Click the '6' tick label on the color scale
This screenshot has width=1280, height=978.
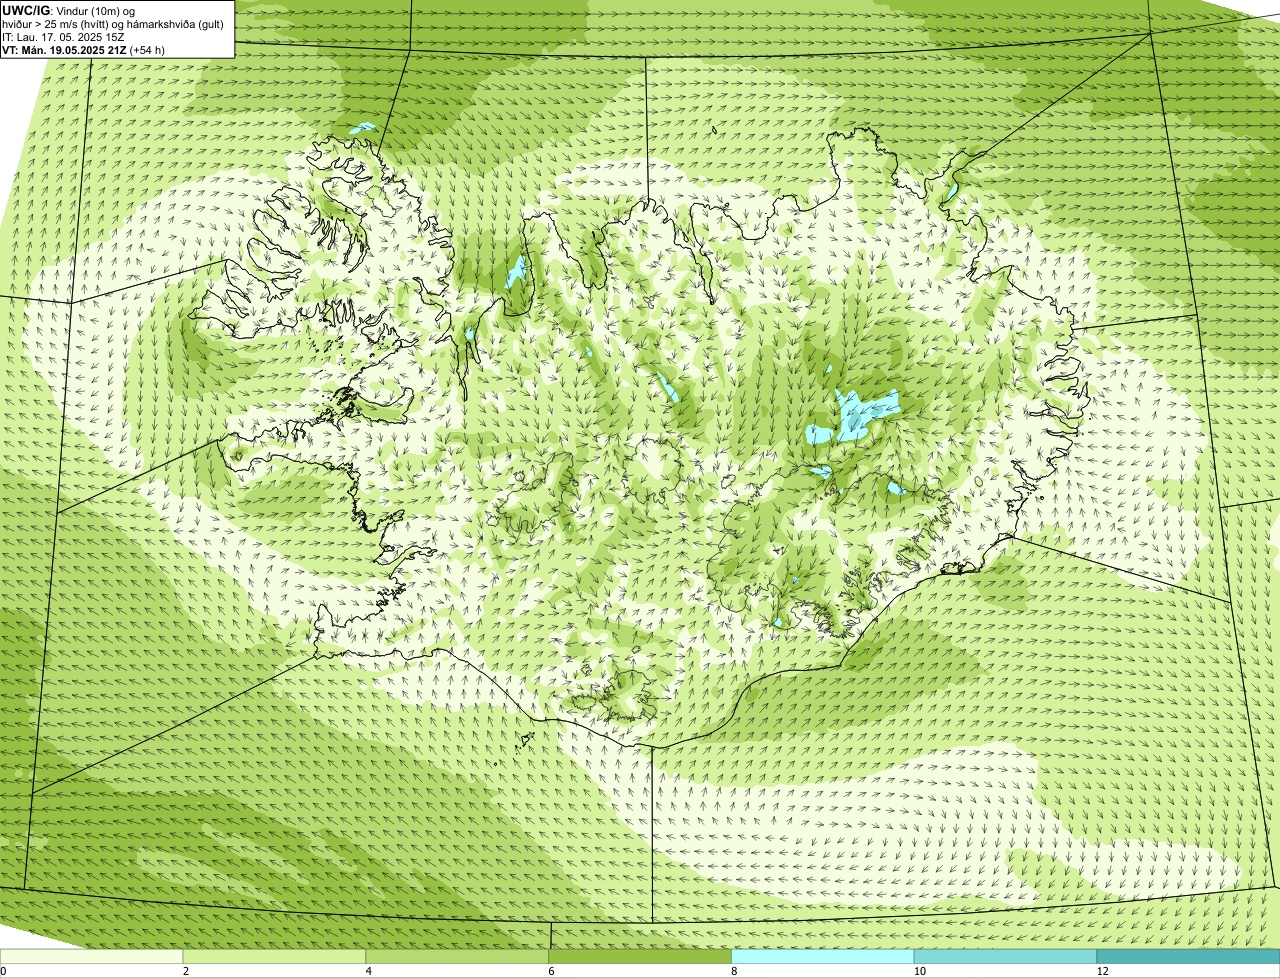point(551,971)
